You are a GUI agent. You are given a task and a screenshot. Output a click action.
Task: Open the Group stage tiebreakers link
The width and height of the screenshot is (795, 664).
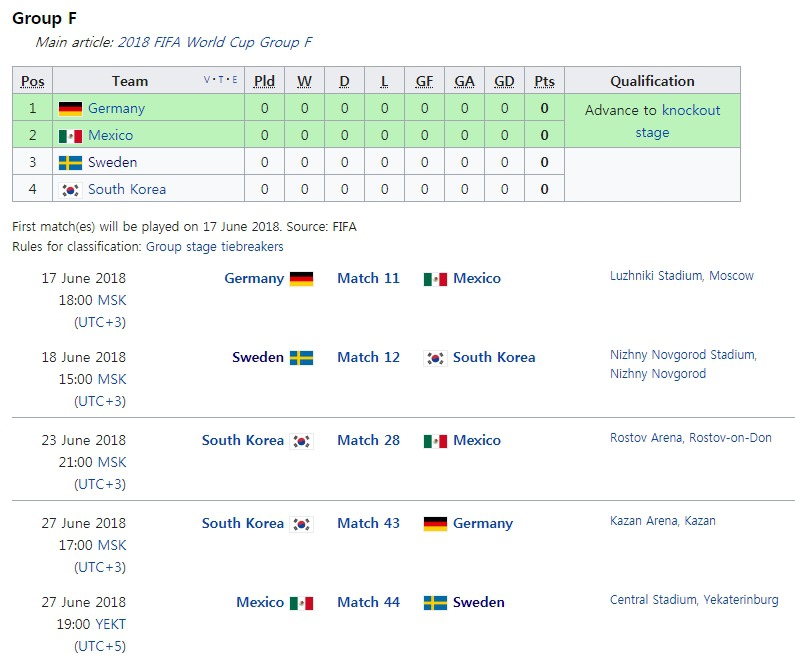[214, 247]
